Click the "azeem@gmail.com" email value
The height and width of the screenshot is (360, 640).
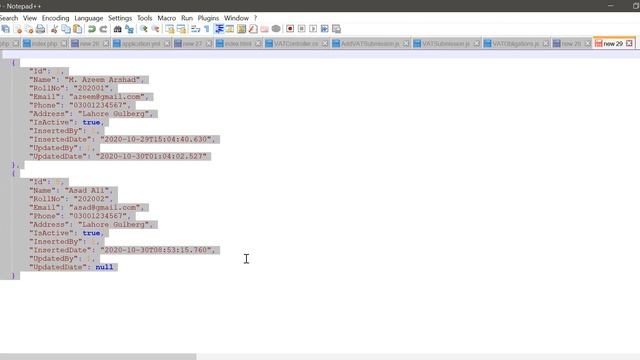(x=107, y=97)
